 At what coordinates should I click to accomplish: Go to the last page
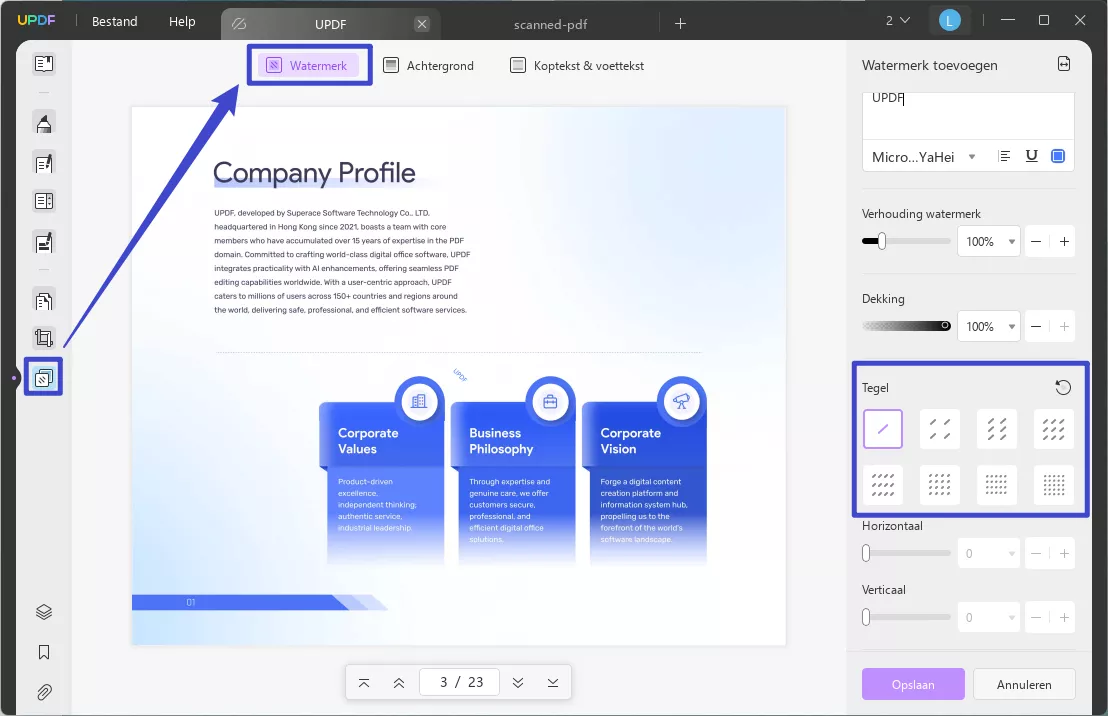click(553, 683)
